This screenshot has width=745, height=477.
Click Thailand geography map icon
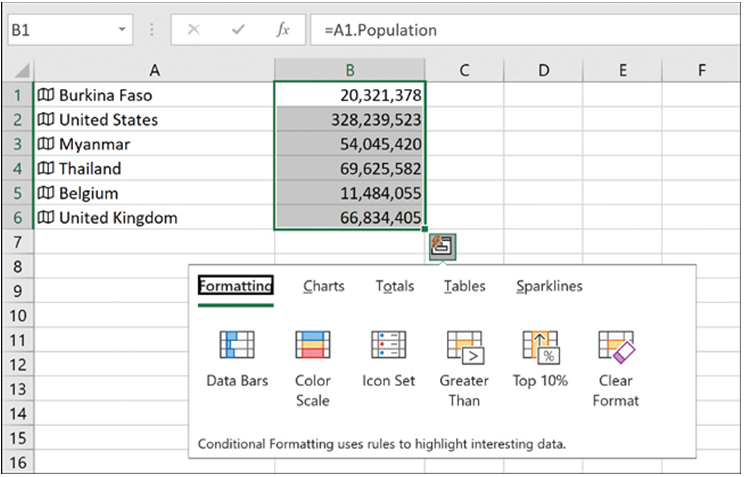pos(46,168)
